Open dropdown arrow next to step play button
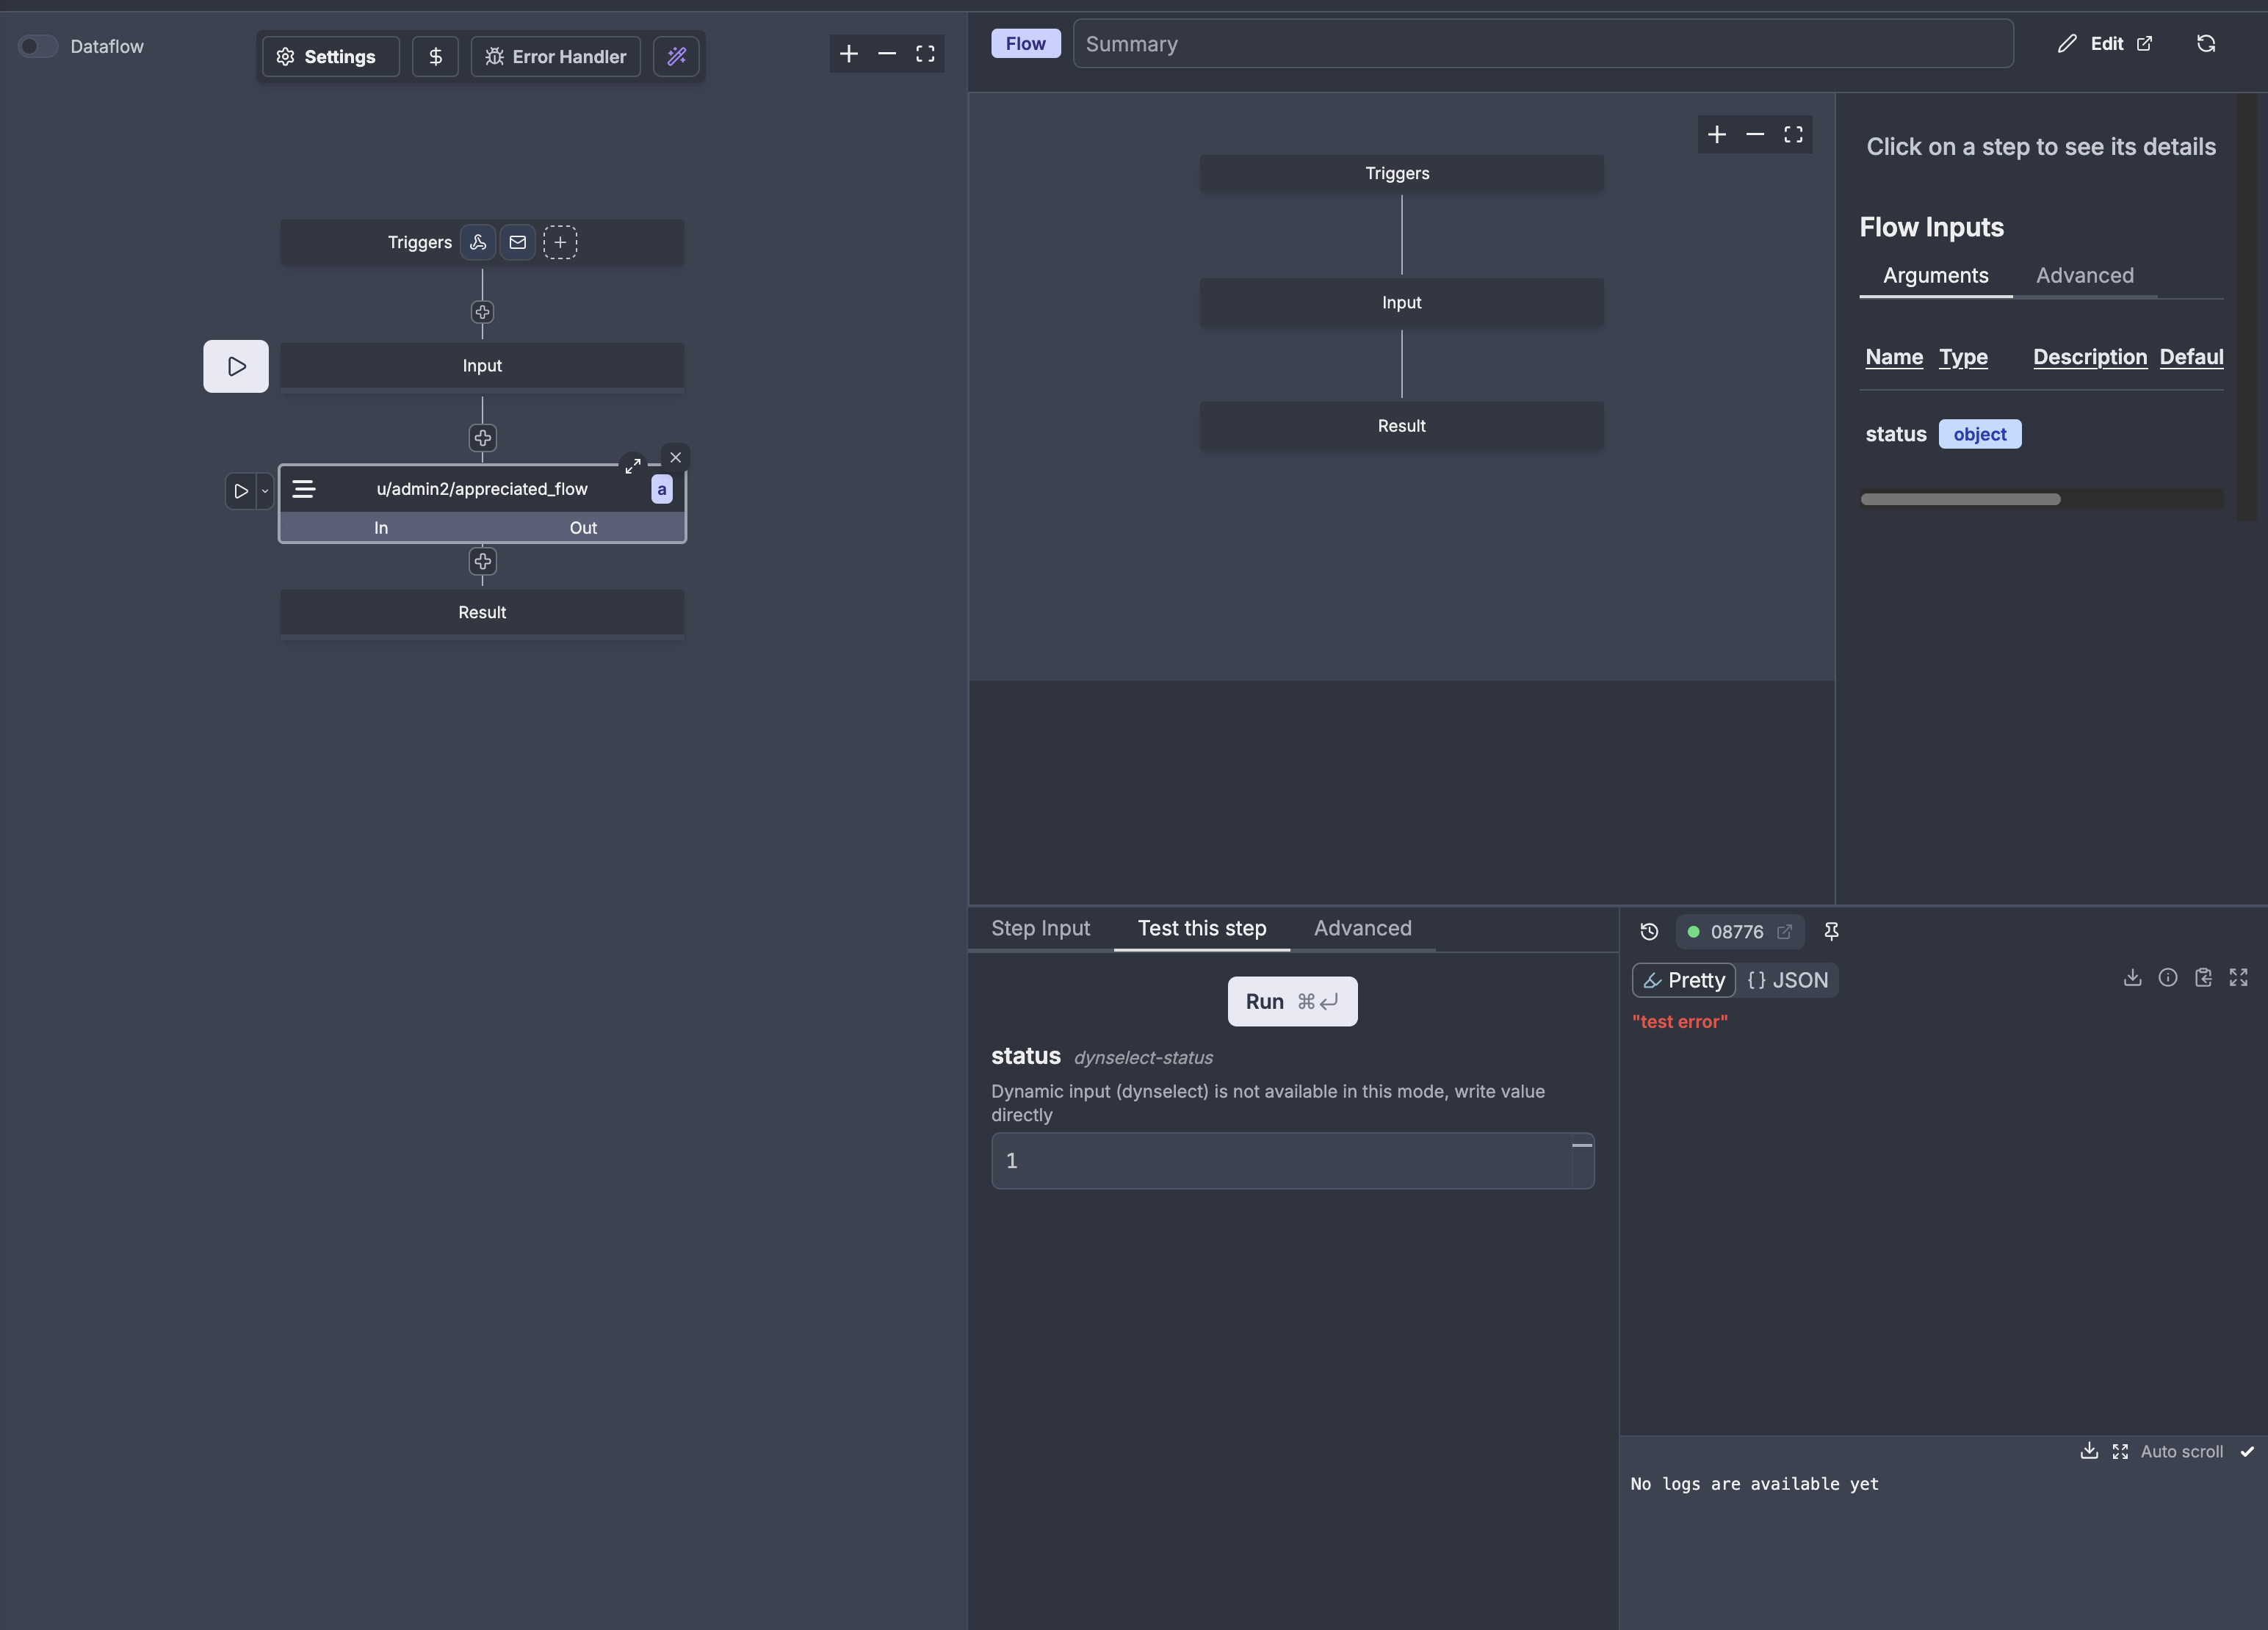Viewport: 2268px width, 1630px height. tap(265, 491)
